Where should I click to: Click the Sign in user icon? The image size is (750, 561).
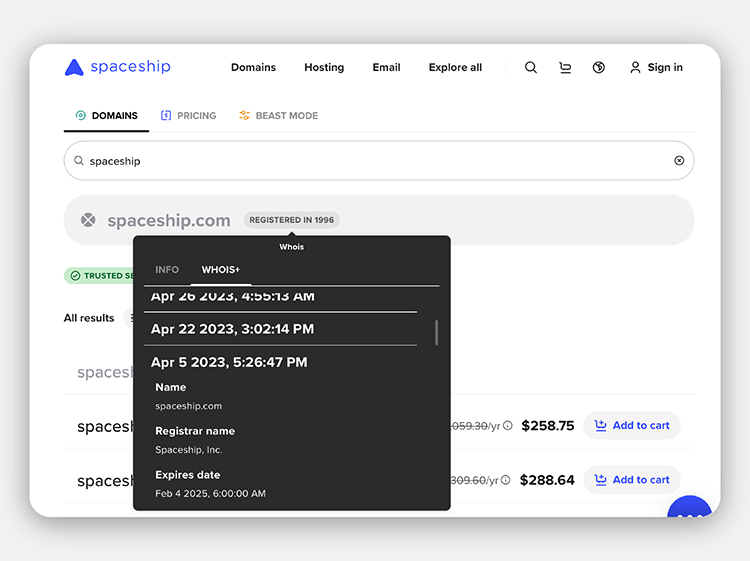[x=635, y=67]
